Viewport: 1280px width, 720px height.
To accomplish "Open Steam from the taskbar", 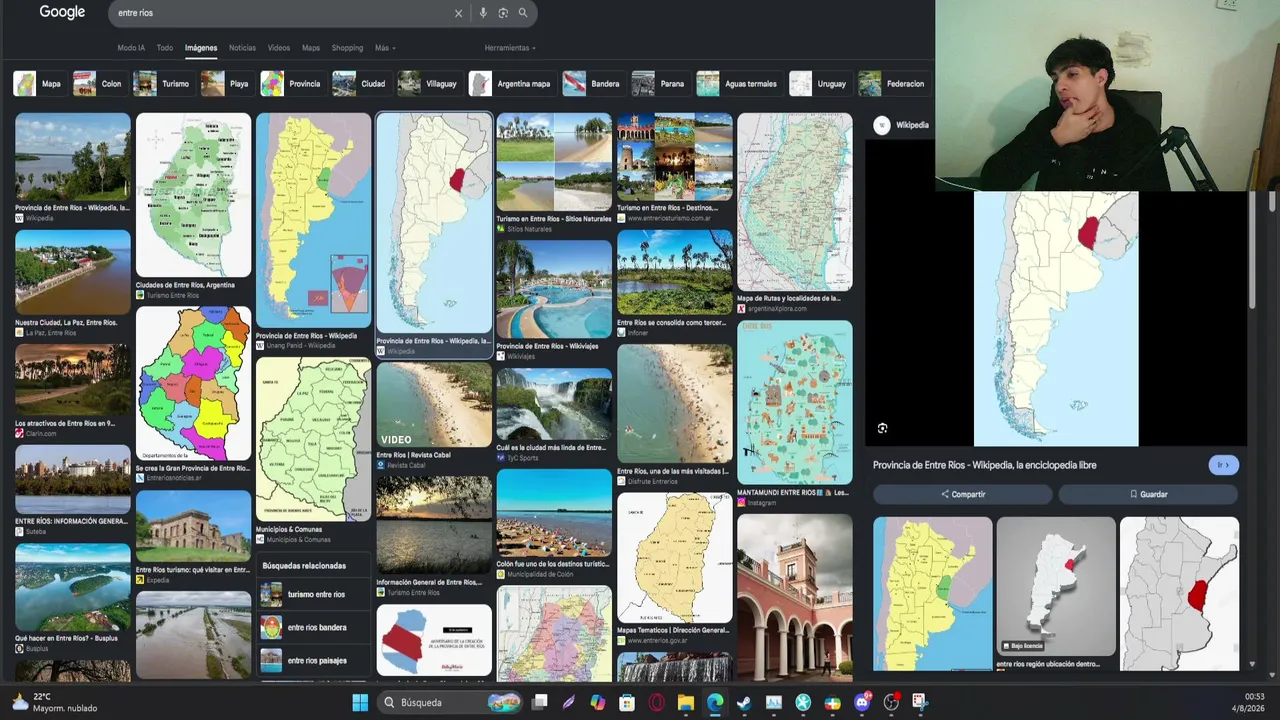I will (x=744, y=703).
